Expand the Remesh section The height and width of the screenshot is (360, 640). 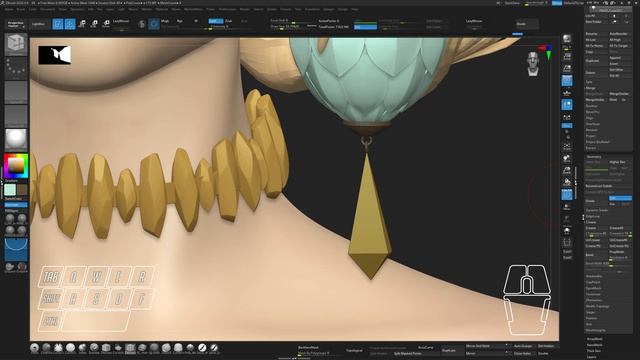point(591,130)
